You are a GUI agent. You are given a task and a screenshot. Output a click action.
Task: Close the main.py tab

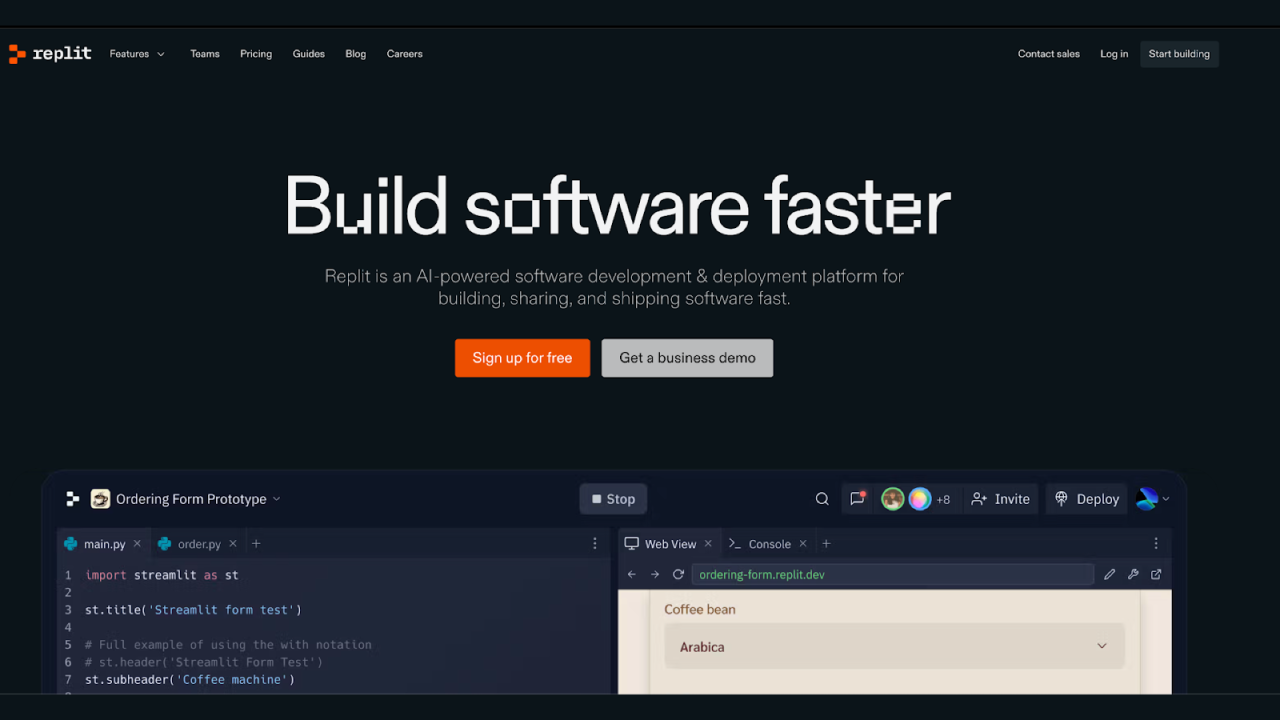(137, 544)
